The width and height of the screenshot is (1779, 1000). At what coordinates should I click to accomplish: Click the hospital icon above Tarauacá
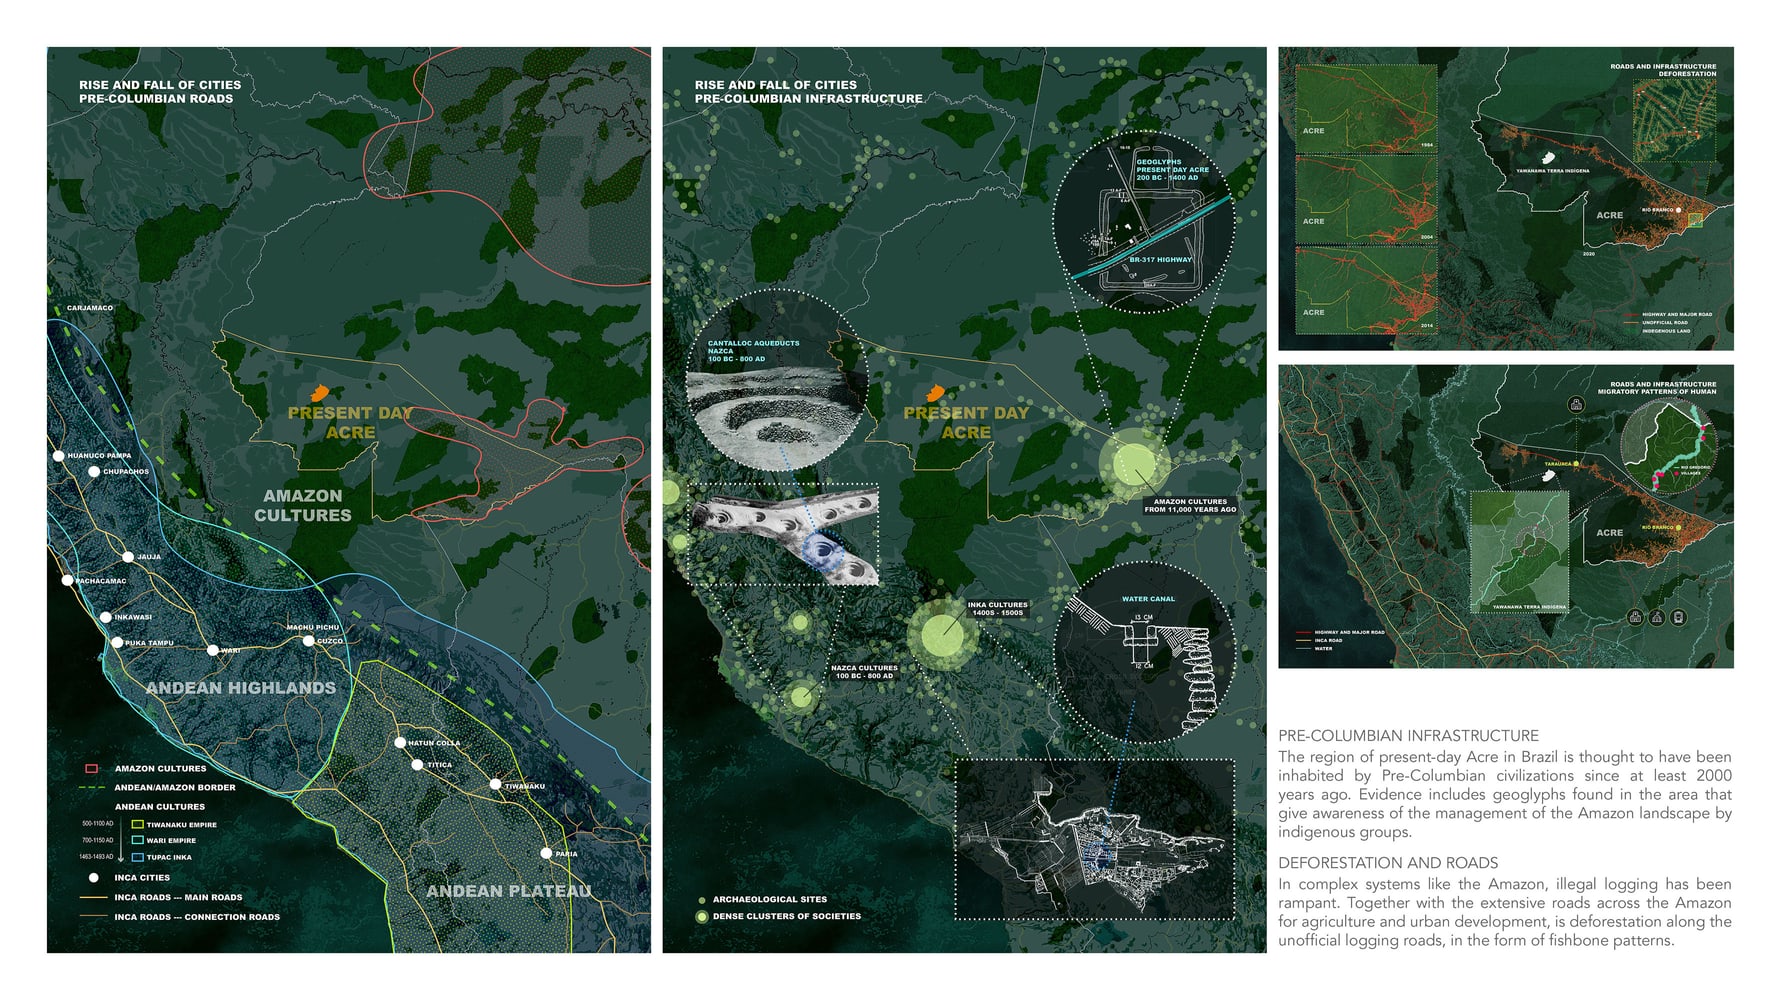coord(1576,405)
